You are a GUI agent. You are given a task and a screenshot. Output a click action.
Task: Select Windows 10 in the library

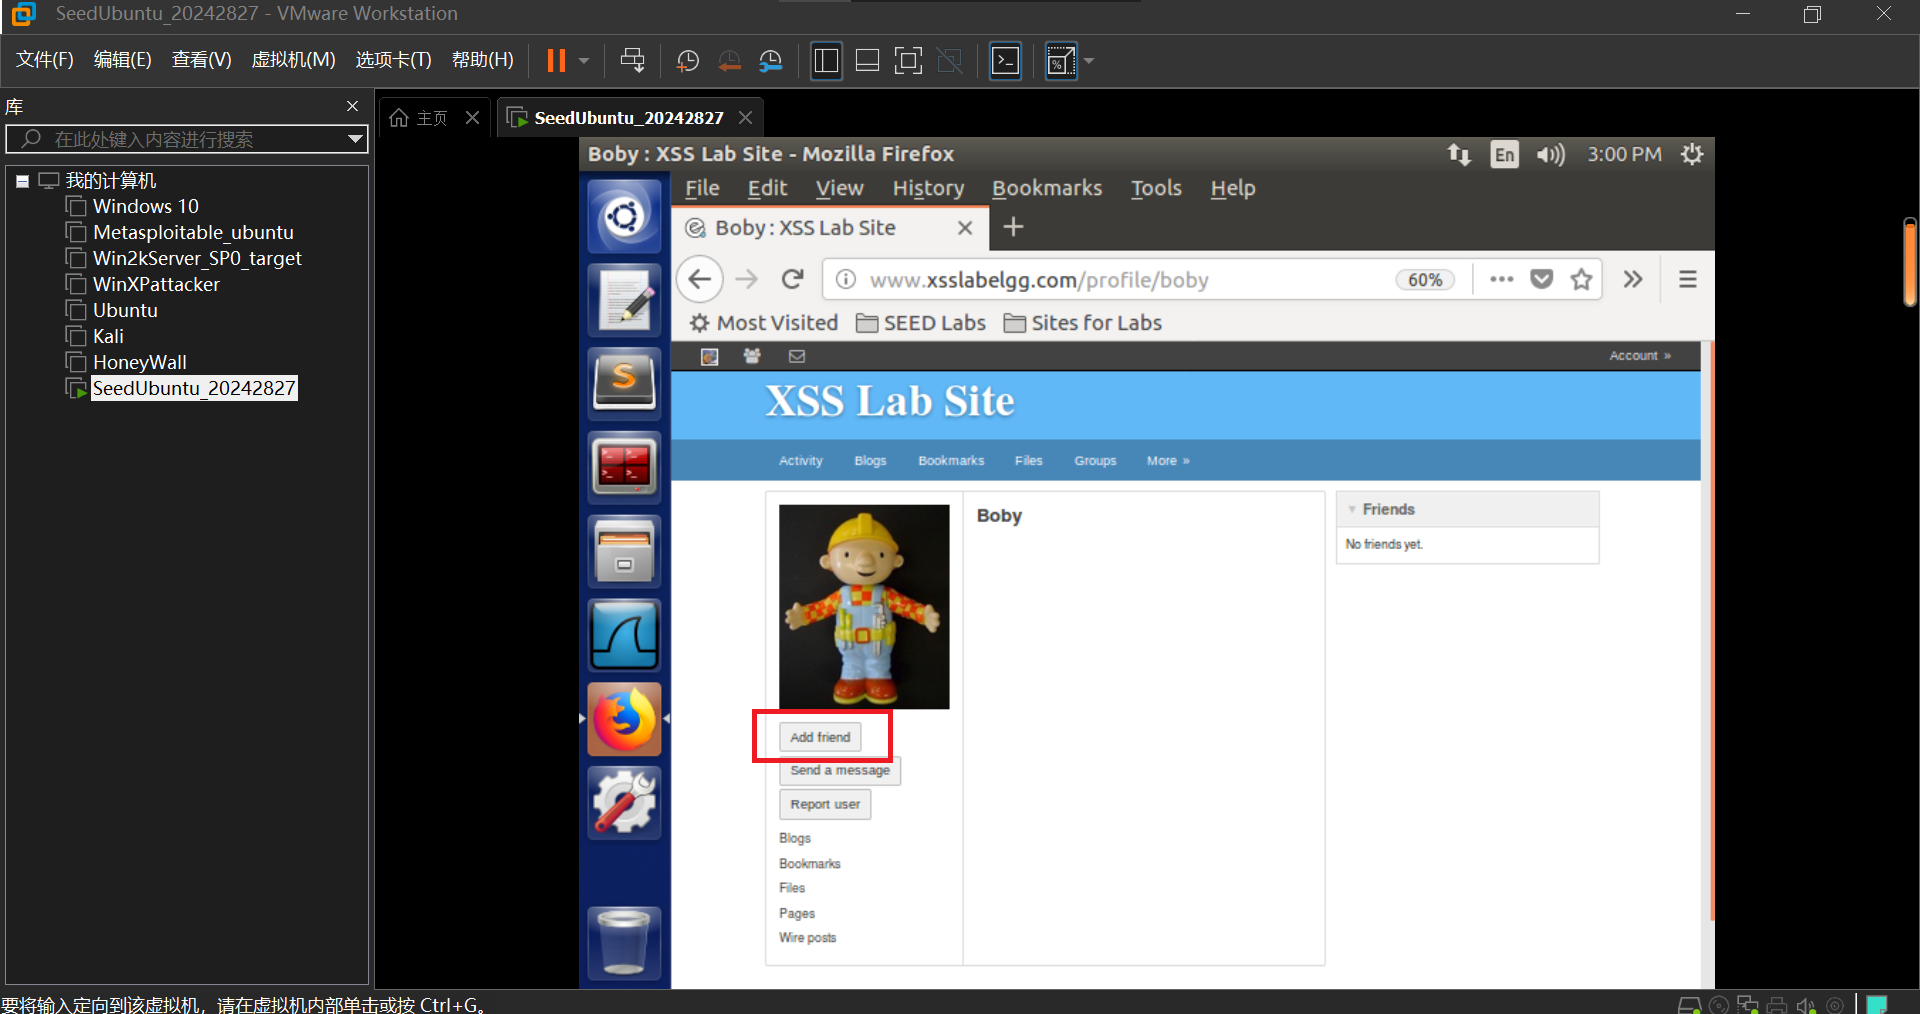coord(145,206)
